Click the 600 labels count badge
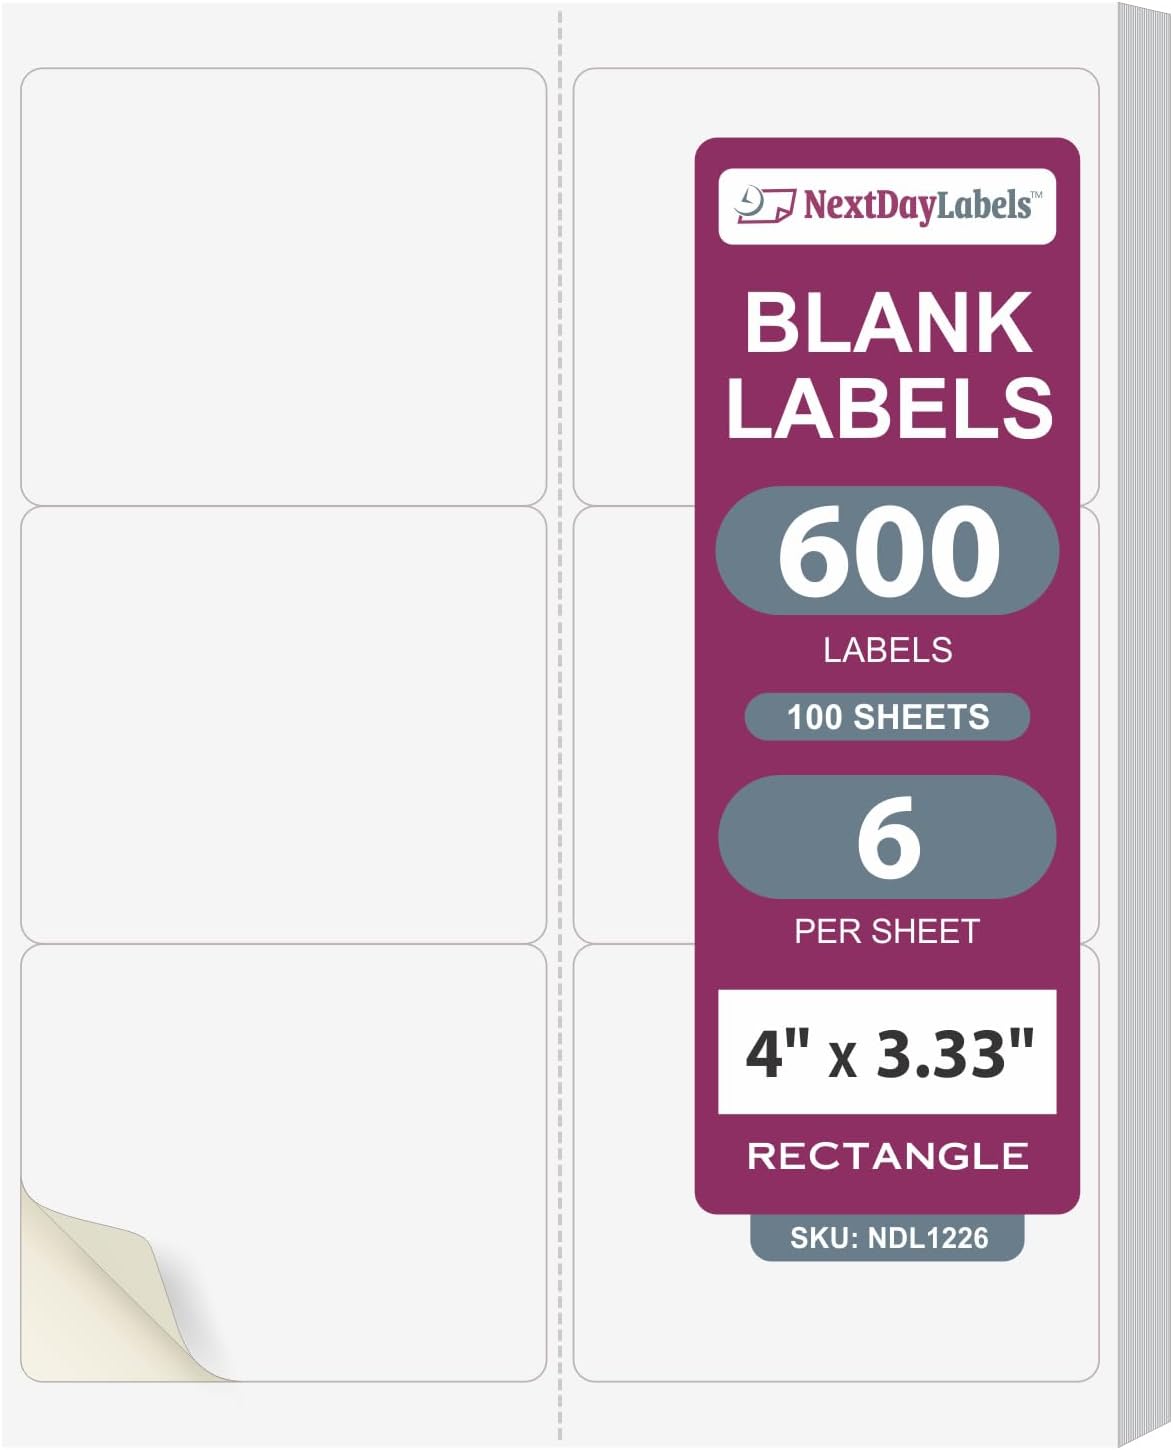The height and width of the screenshot is (1450, 1173). pyautogui.click(x=888, y=550)
